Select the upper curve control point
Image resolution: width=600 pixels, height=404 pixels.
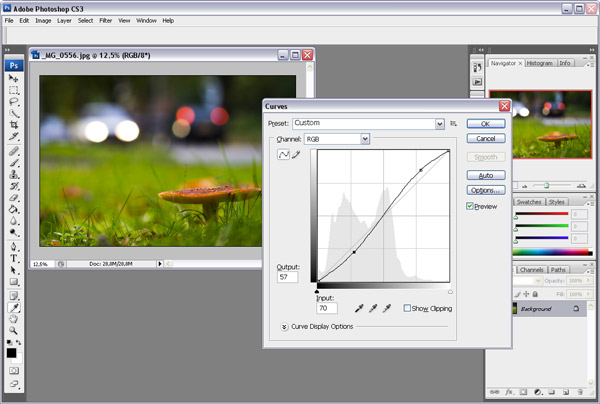[x=421, y=170]
